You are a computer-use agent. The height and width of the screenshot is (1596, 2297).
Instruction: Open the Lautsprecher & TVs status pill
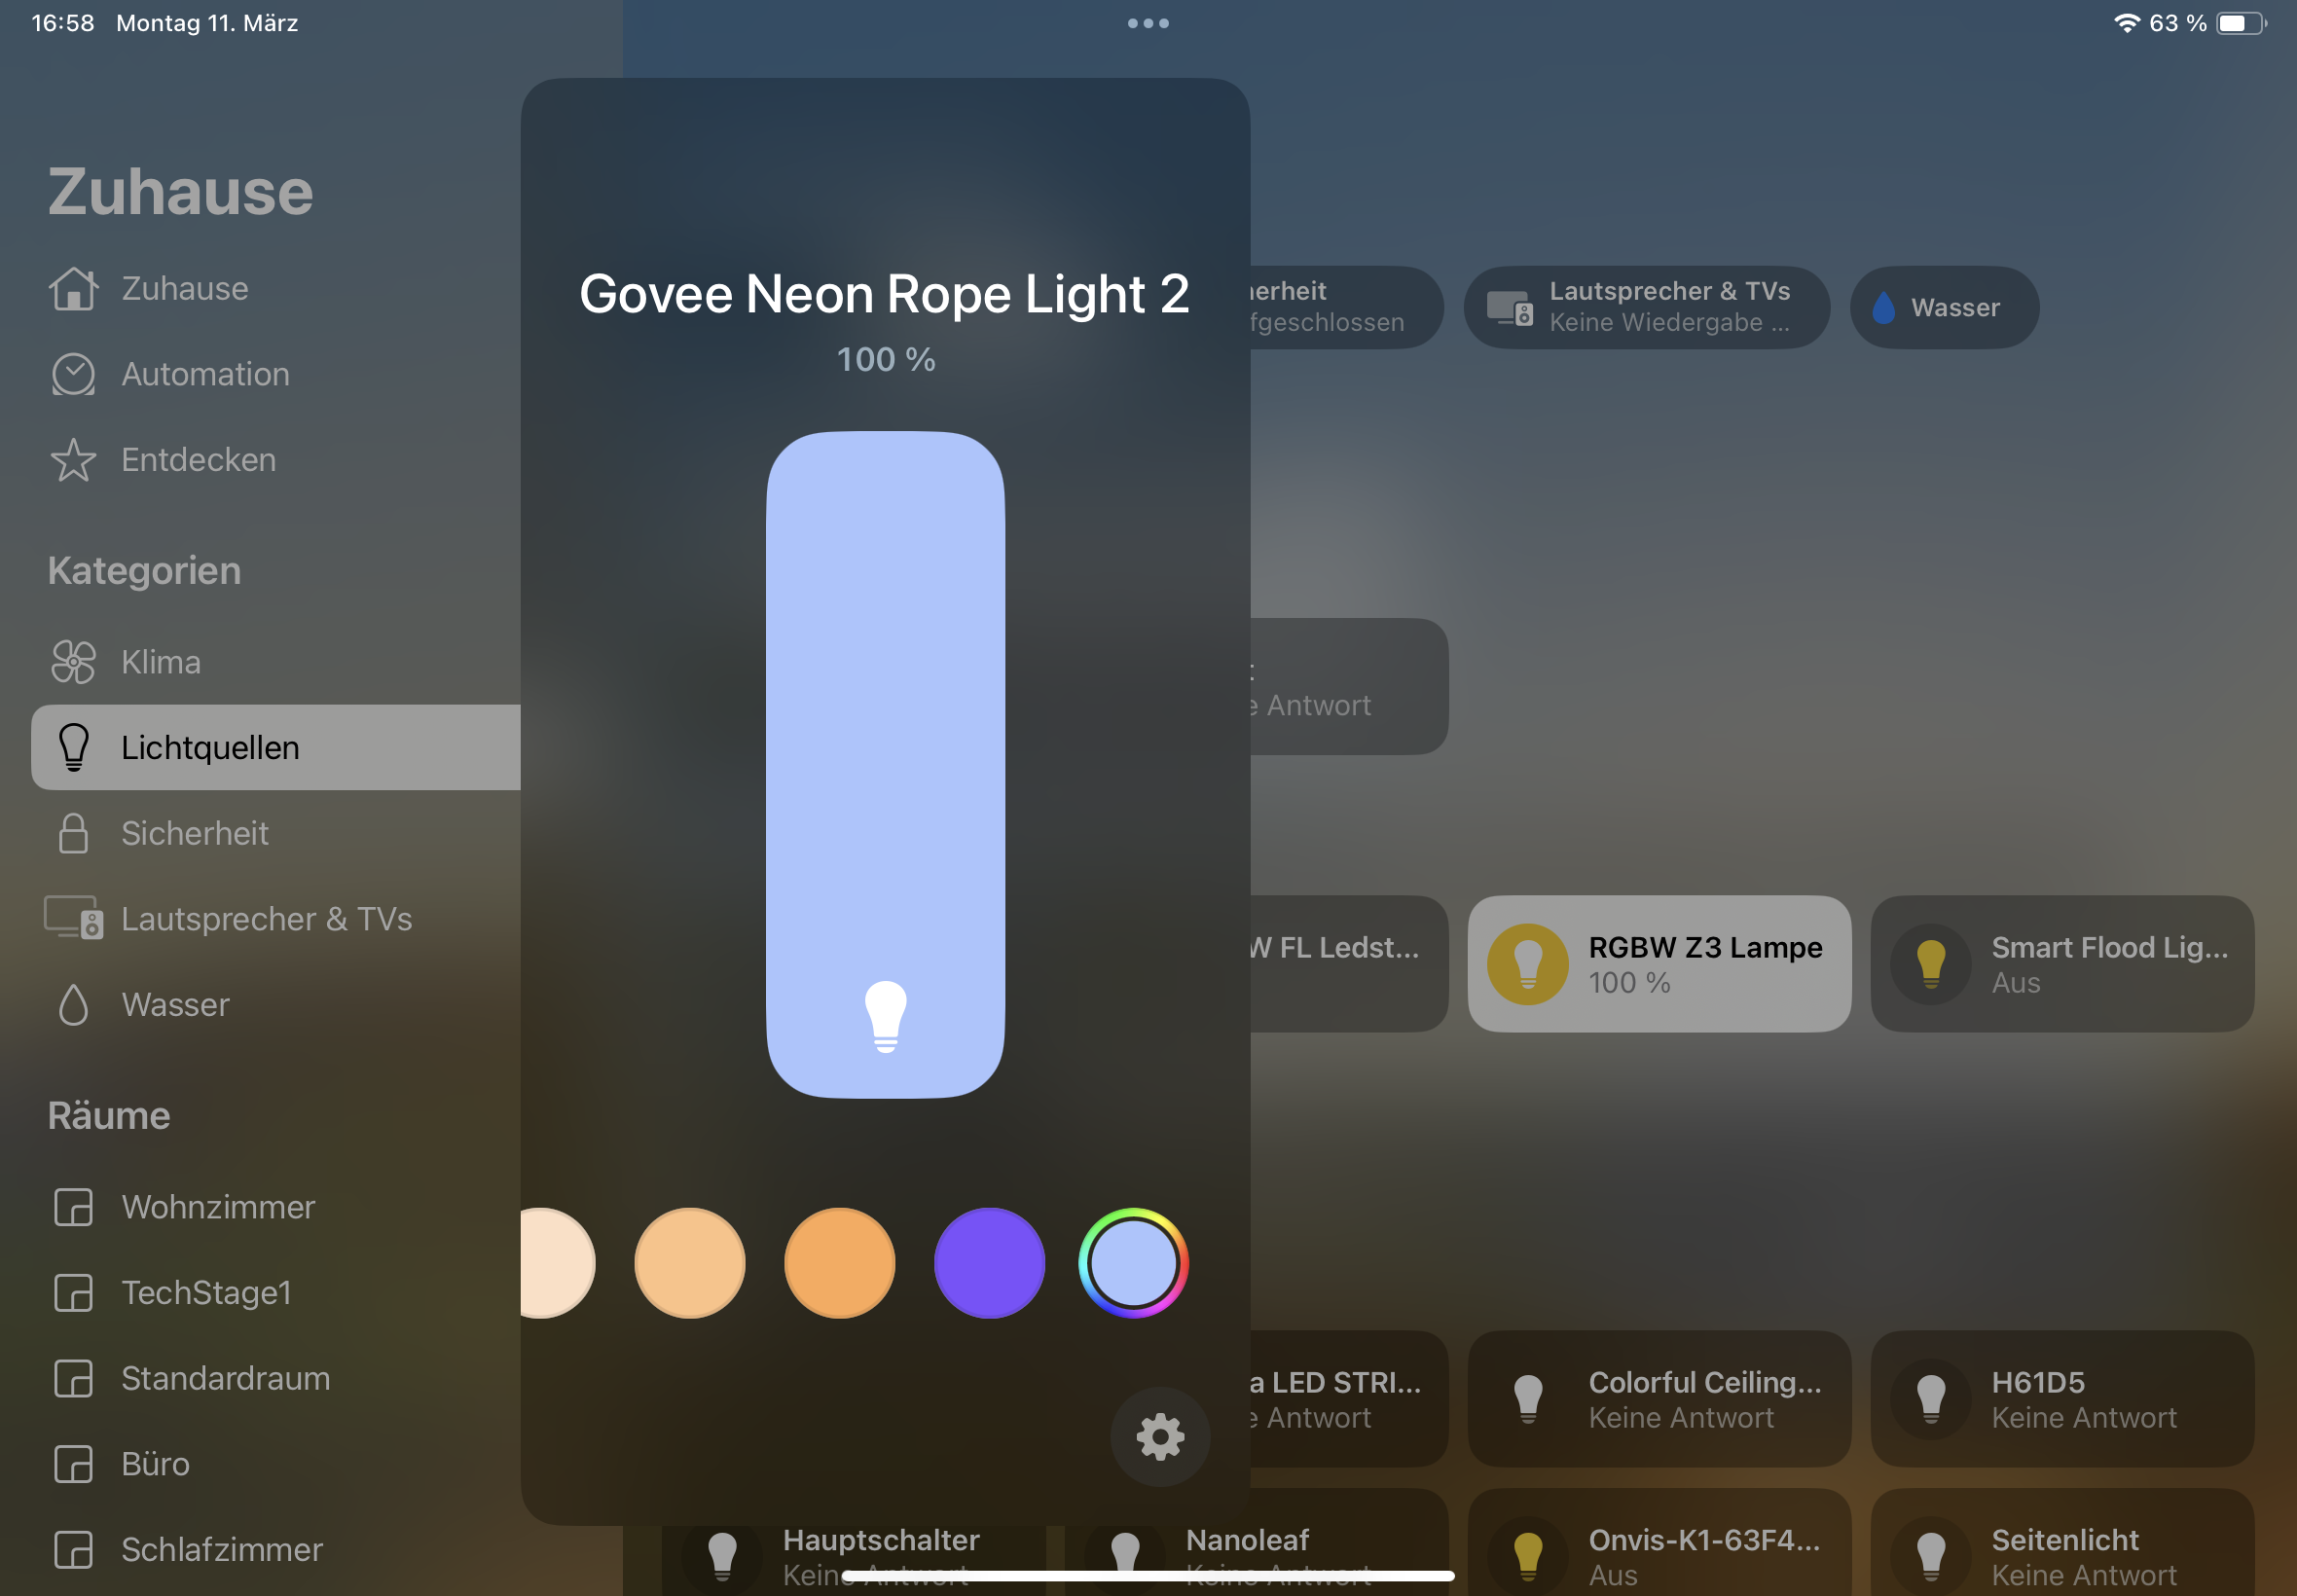pos(1646,307)
